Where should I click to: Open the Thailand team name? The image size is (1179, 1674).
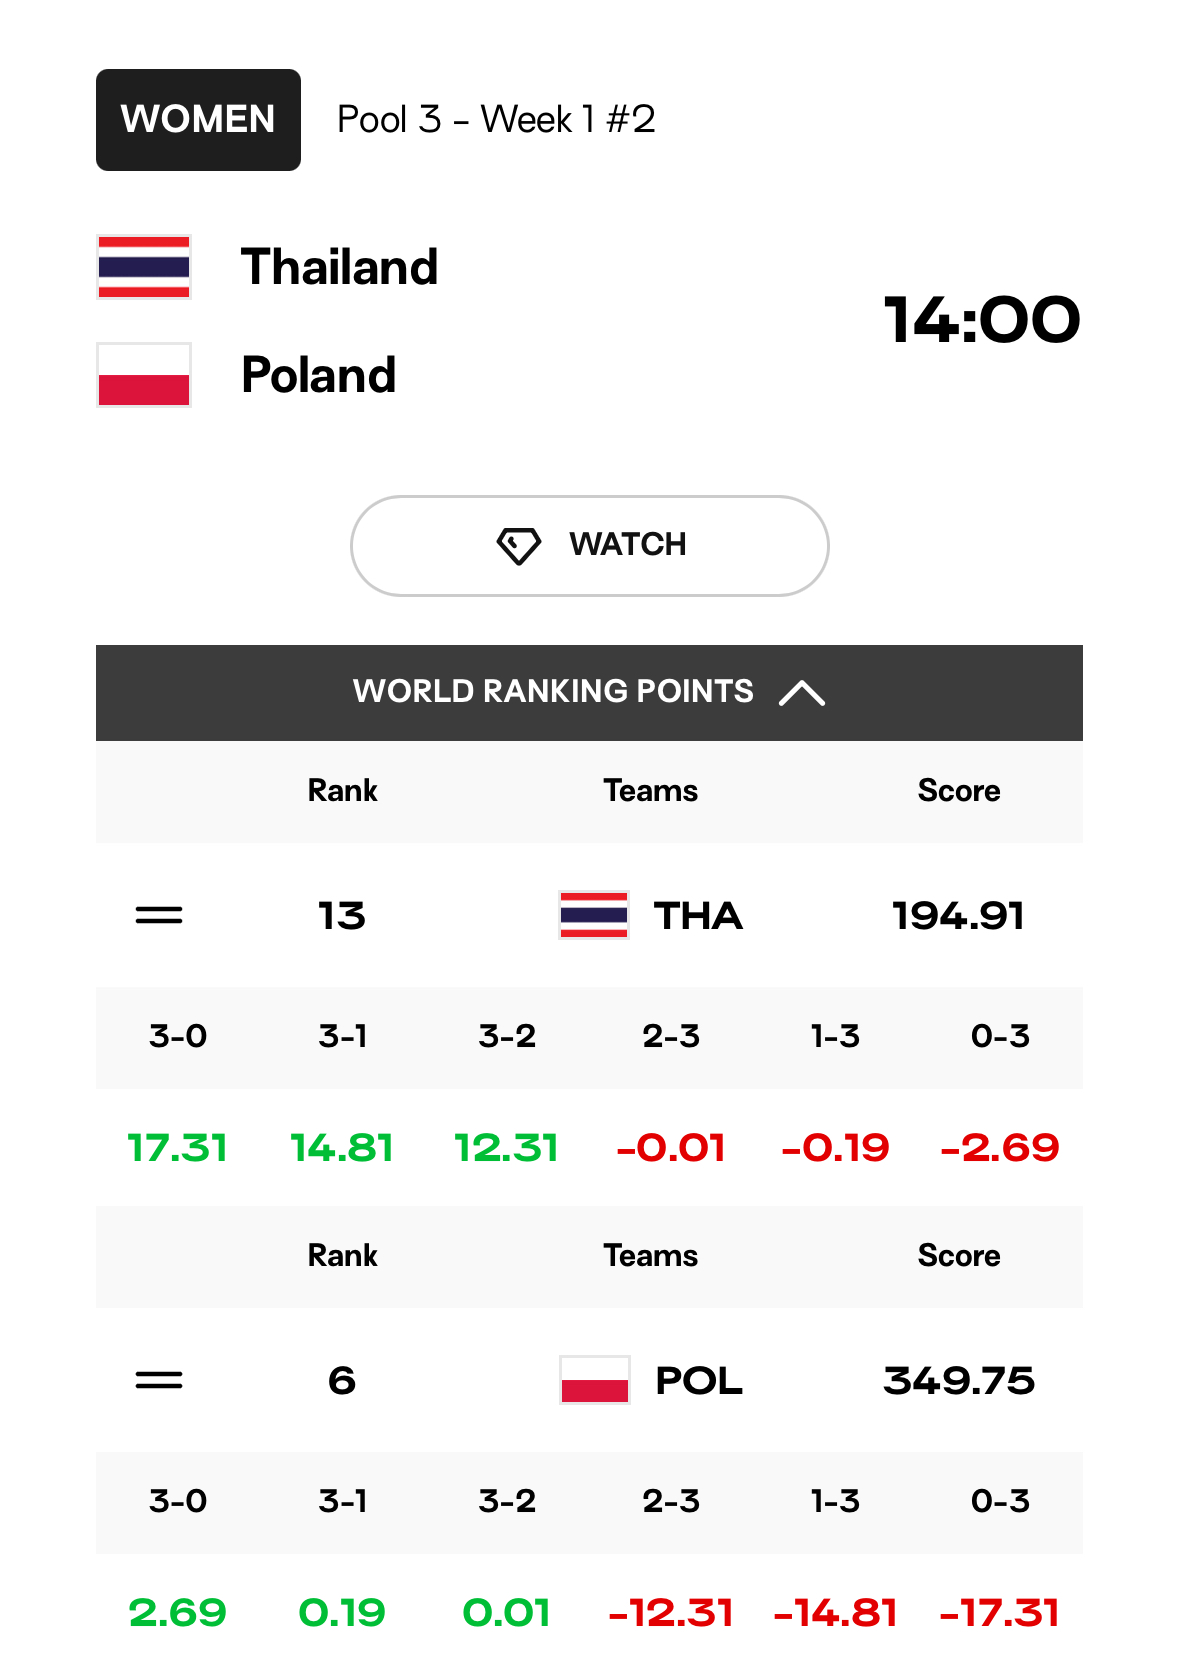340,267
